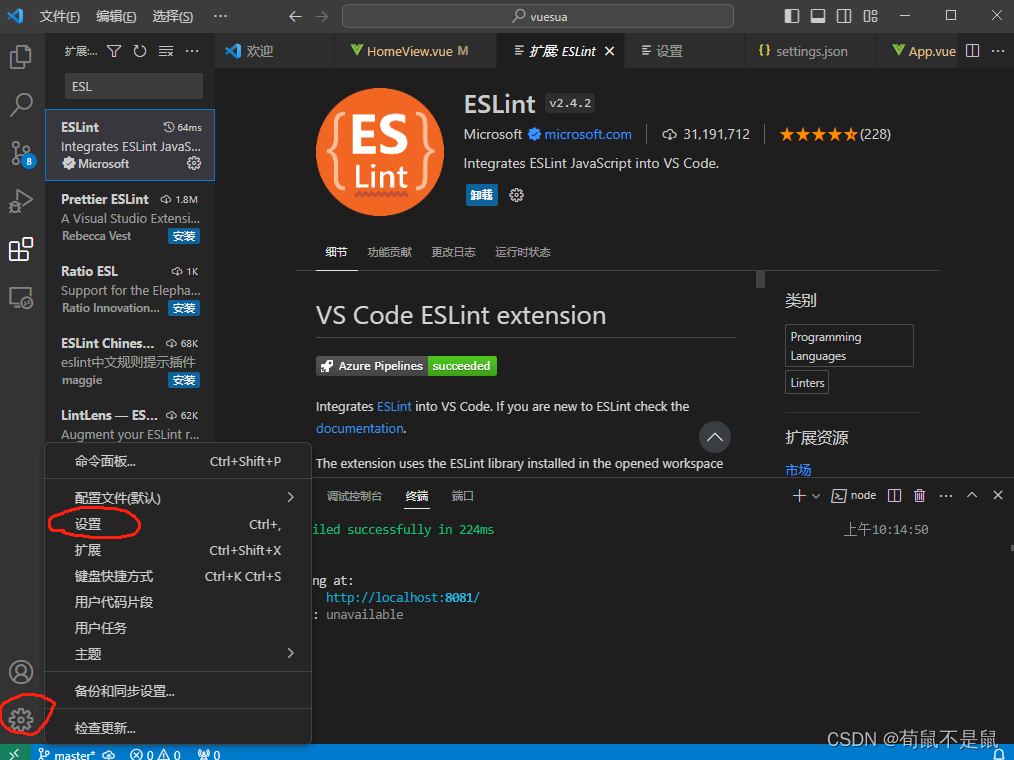Kill the terminal with the trash icon
This screenshot has width=1014, height=760.
point(919,494)
